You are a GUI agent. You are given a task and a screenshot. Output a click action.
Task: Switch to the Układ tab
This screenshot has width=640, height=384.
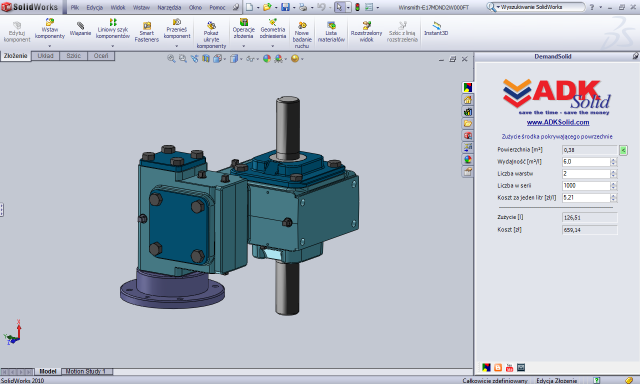pyautogui.click(x=45, y=56)
